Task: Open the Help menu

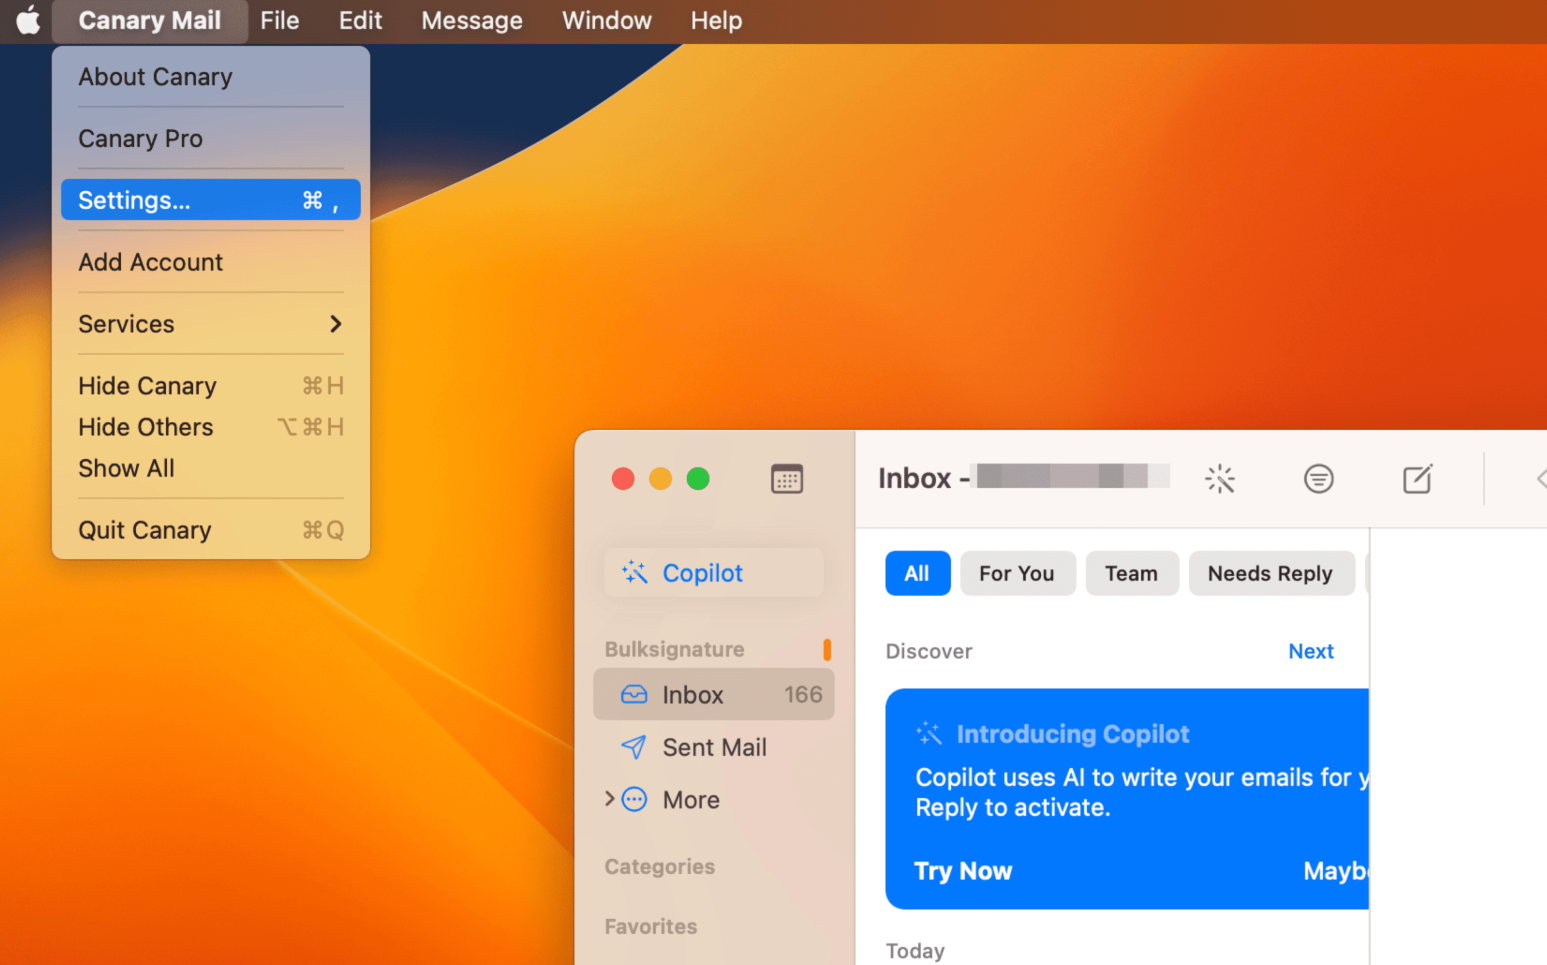Action: pos(716,21)
